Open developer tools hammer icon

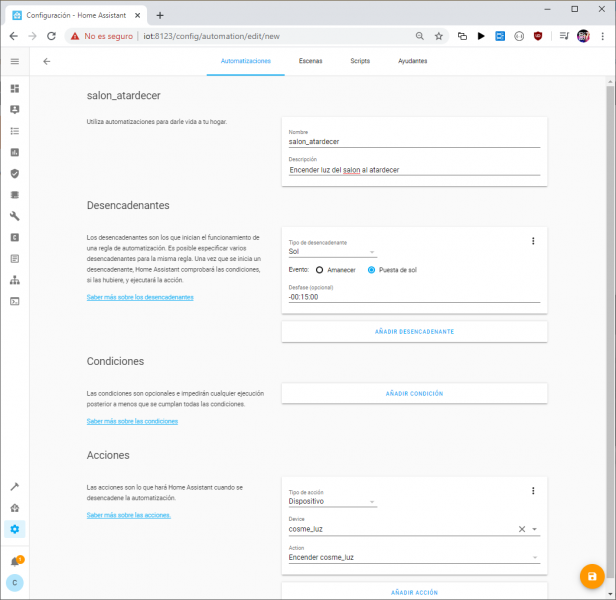click(x=15, y=487)
